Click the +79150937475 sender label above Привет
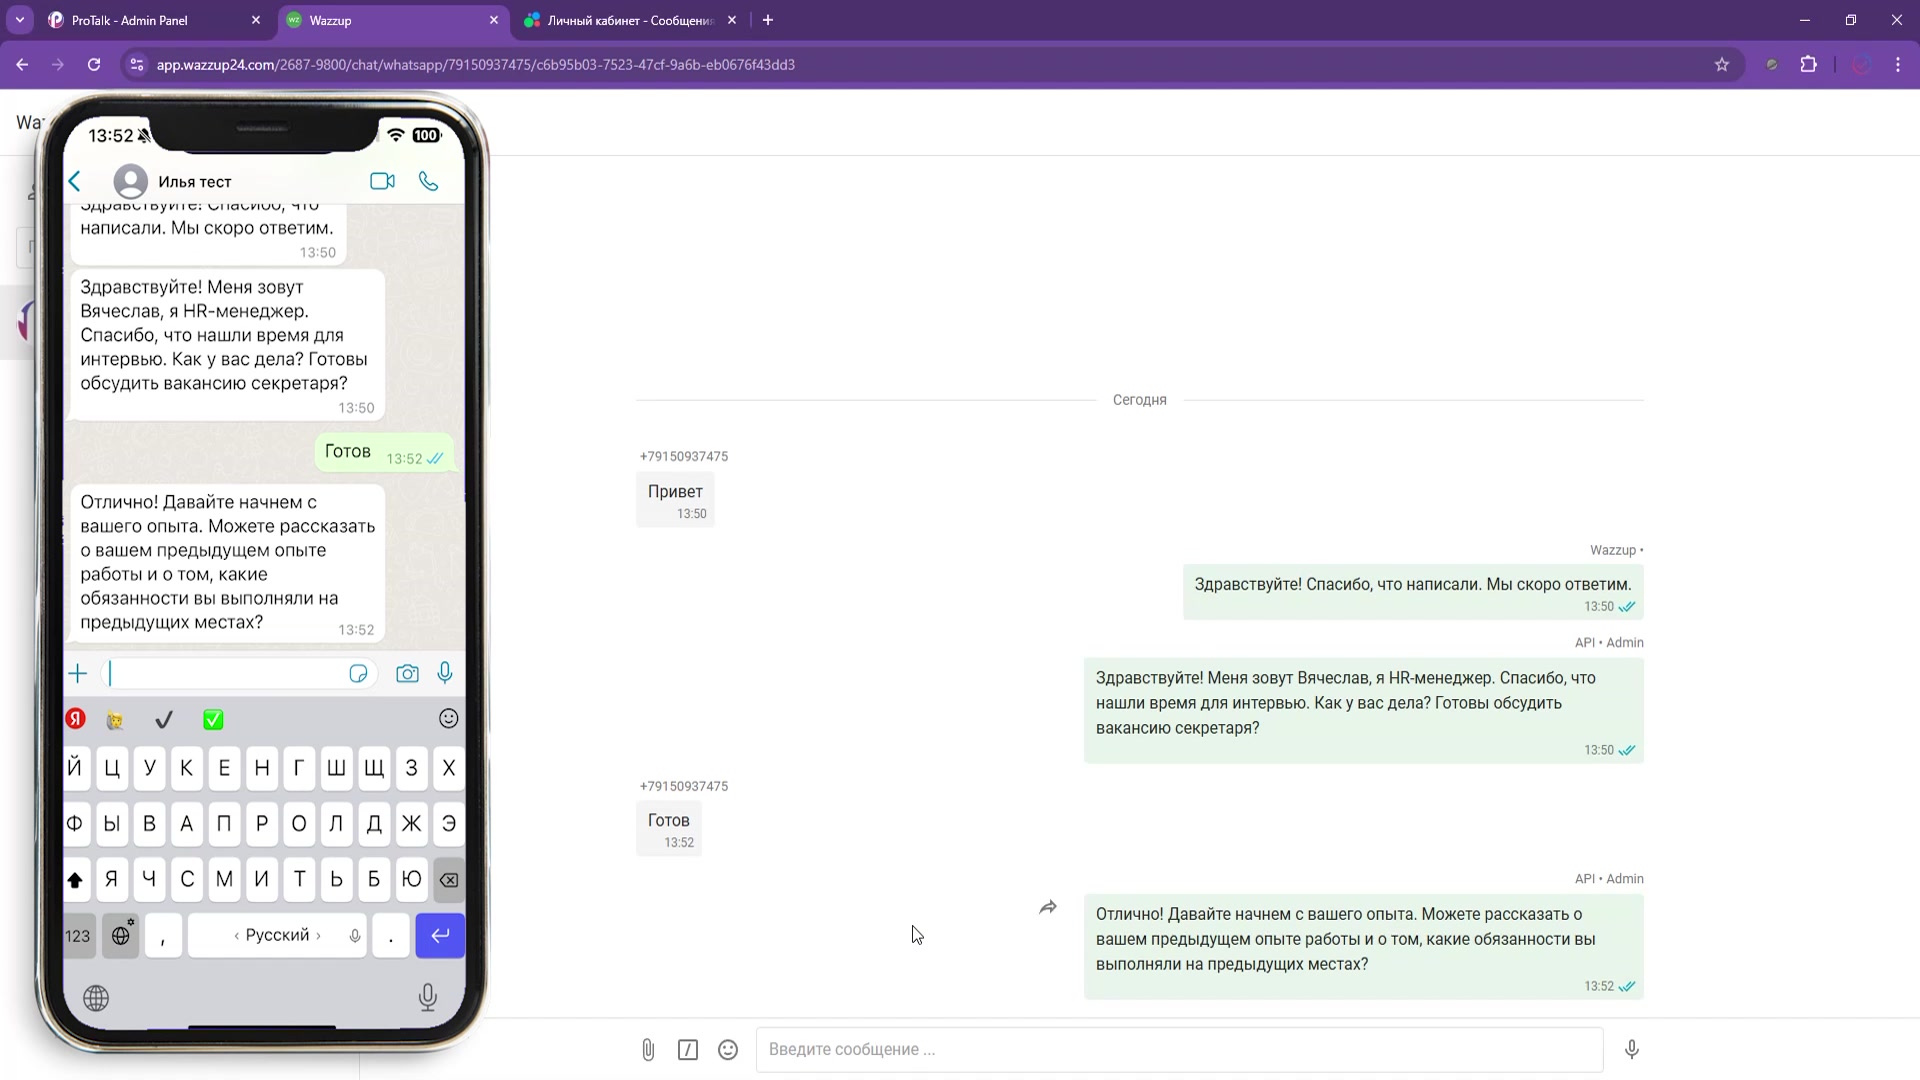This screenshot has height=1080, width=1920. [684, 456]
